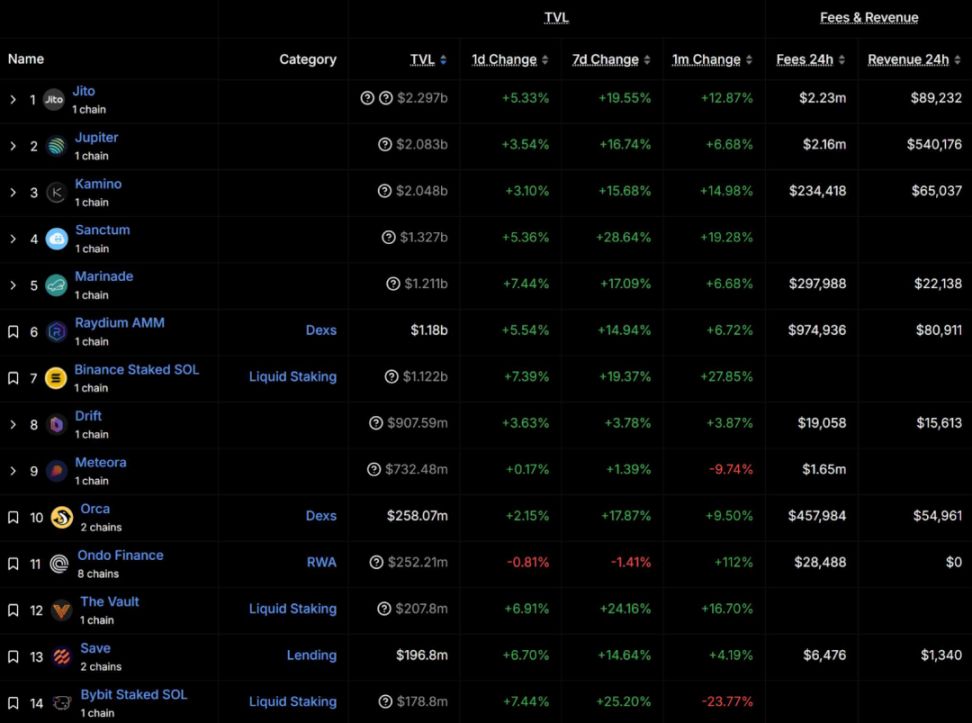Open the Kamino protocol link
The height and width of the screenshot is (723, 972).
click(98, 184)
